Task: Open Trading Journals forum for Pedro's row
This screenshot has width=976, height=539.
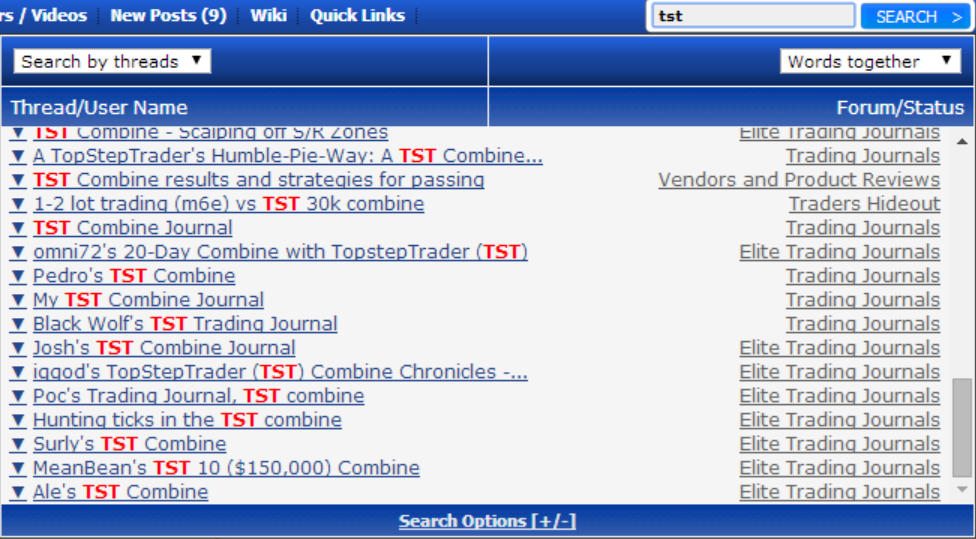Action: (x=863, y=276)
